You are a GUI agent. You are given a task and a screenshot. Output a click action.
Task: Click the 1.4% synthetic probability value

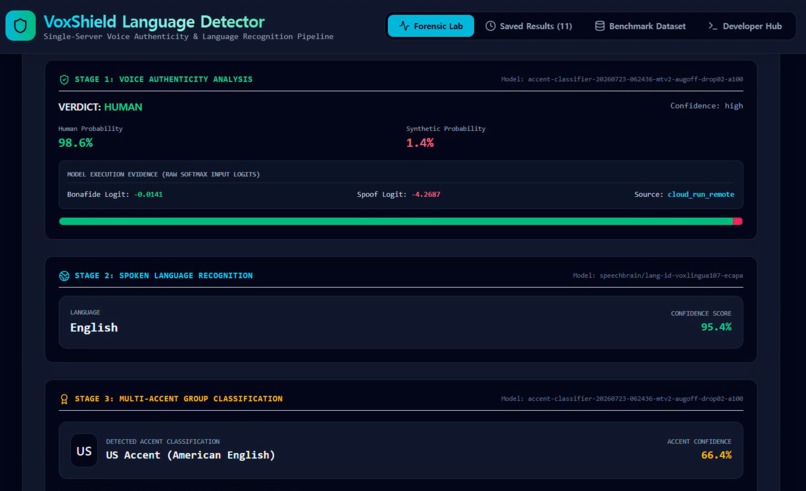click(420, 143)
